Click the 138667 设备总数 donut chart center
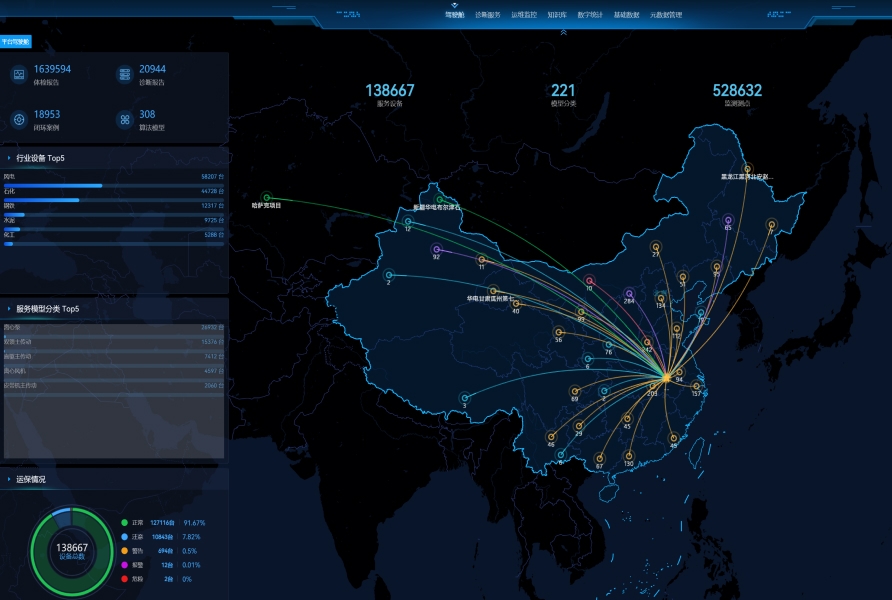 [x=72, y=550]
